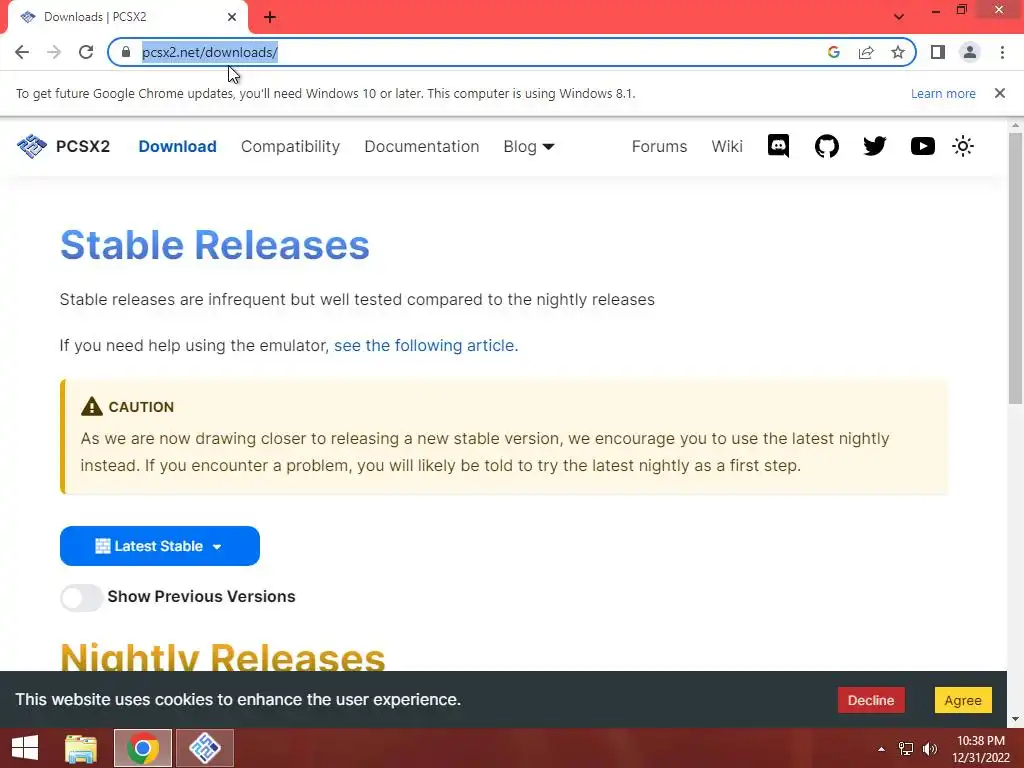The height and width of the screenshot is (768, 1024).
Task: Toggle light/dark theme sun icon
Action: (963, 146)
